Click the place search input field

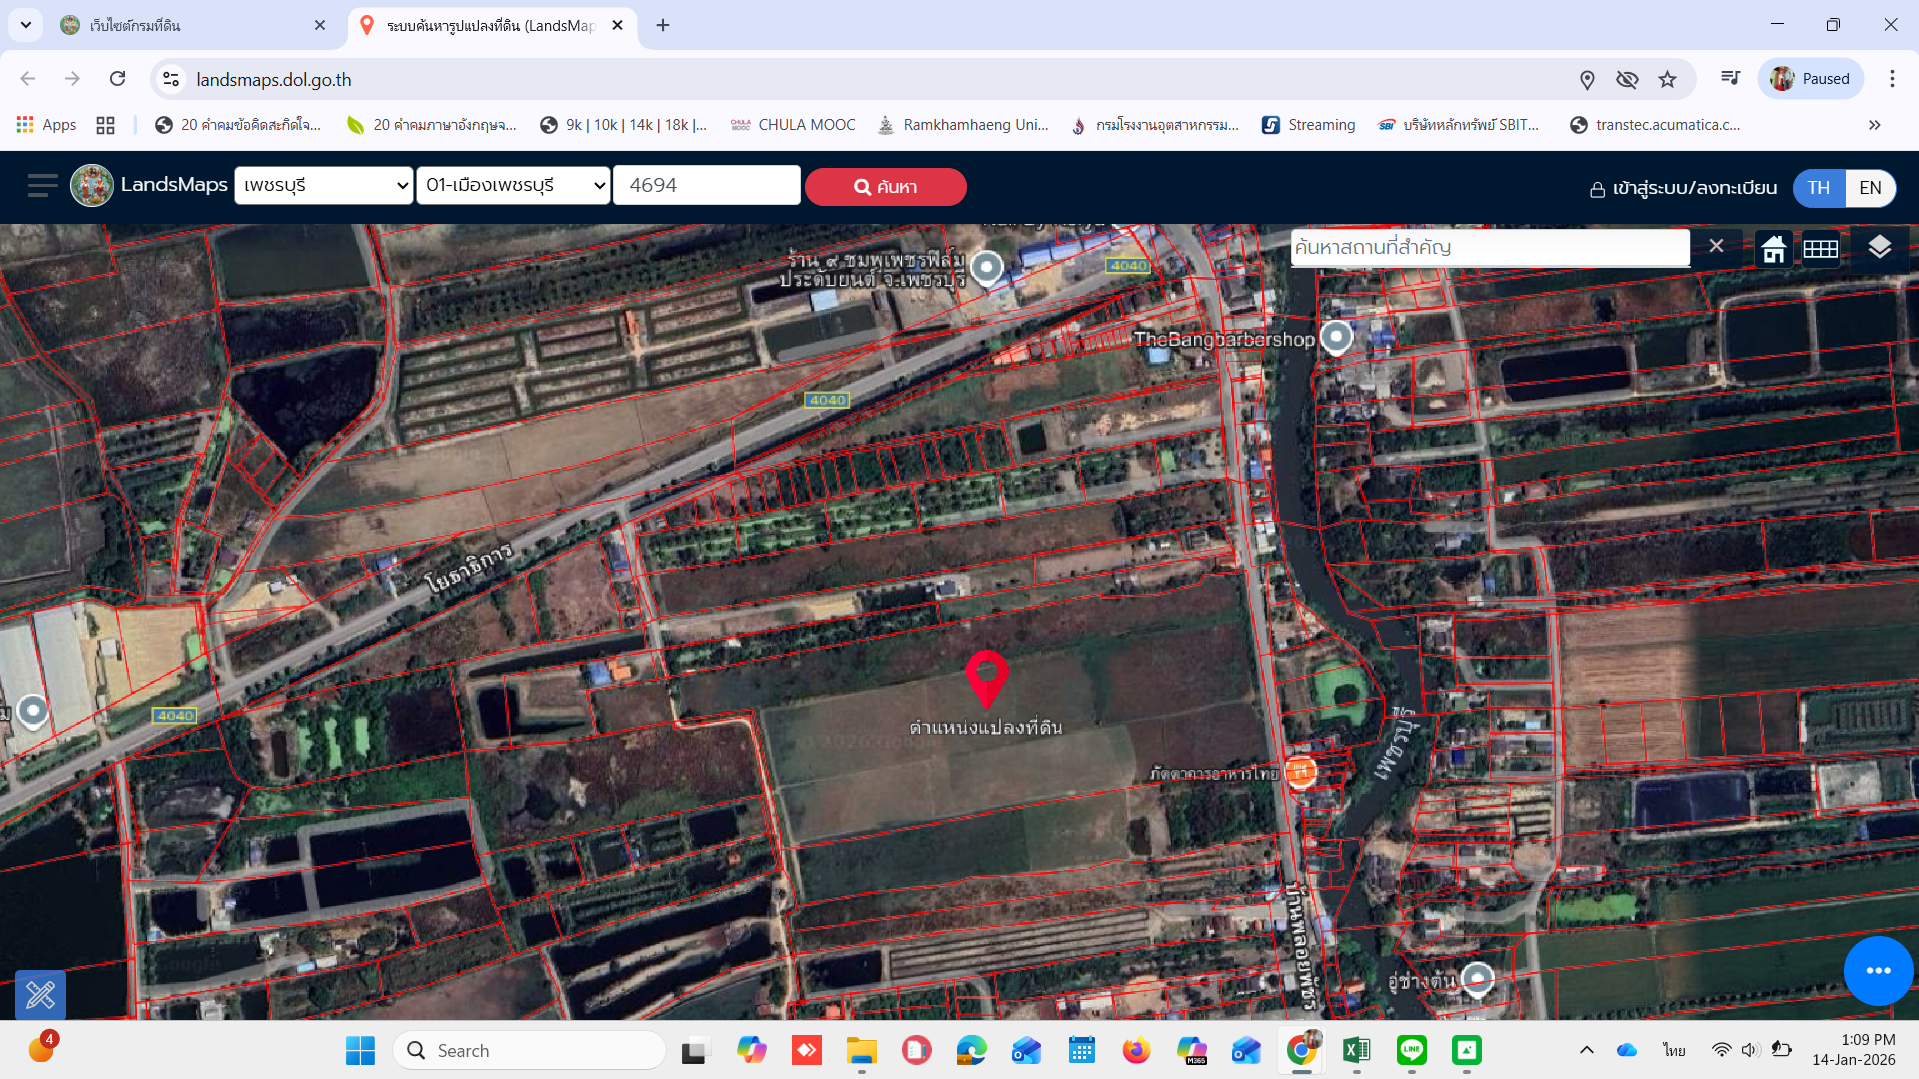click(1489, 247)
